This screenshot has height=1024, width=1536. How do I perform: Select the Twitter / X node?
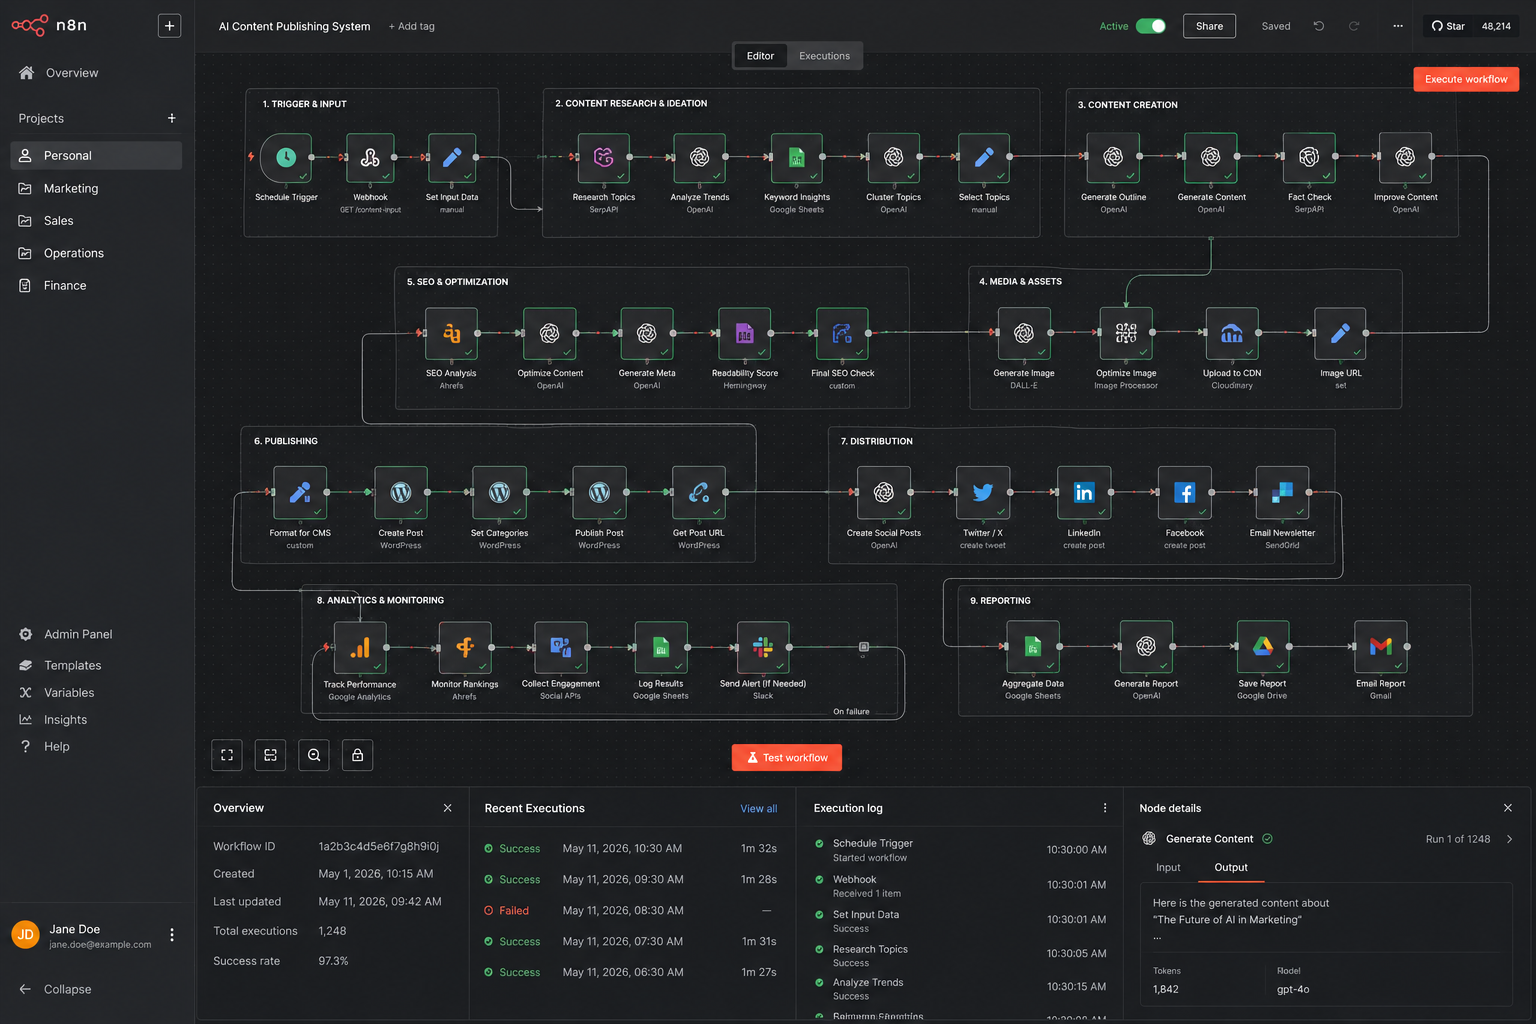coord(983,493)
